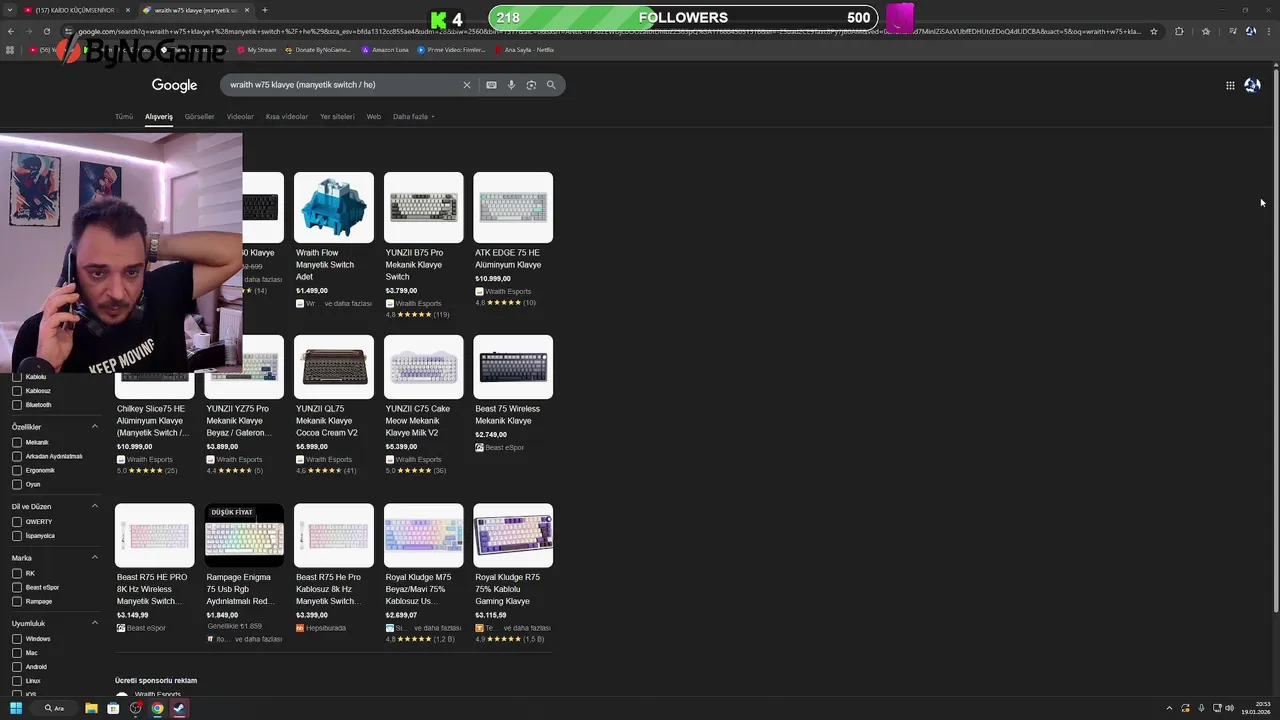Tick the Android compatibility checkbox
This screenshot has width=1280, height=720.
coord(17,667)
